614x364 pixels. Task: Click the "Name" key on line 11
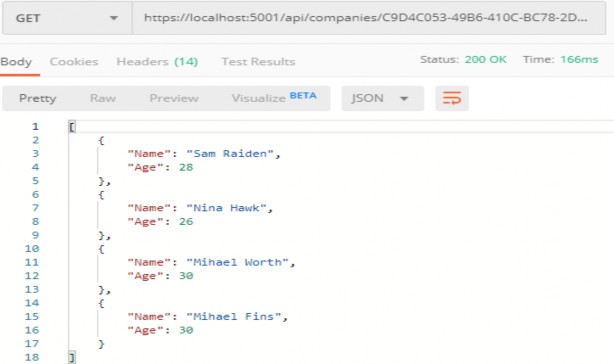tap(149, 262)
